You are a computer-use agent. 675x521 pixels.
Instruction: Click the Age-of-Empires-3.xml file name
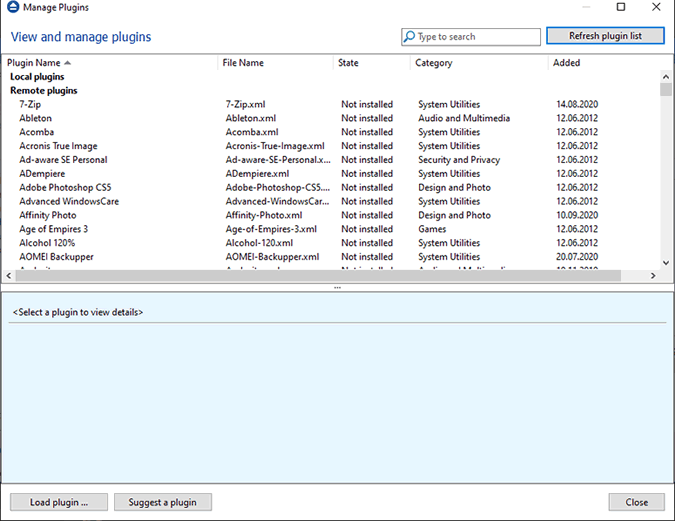point(271,229)
